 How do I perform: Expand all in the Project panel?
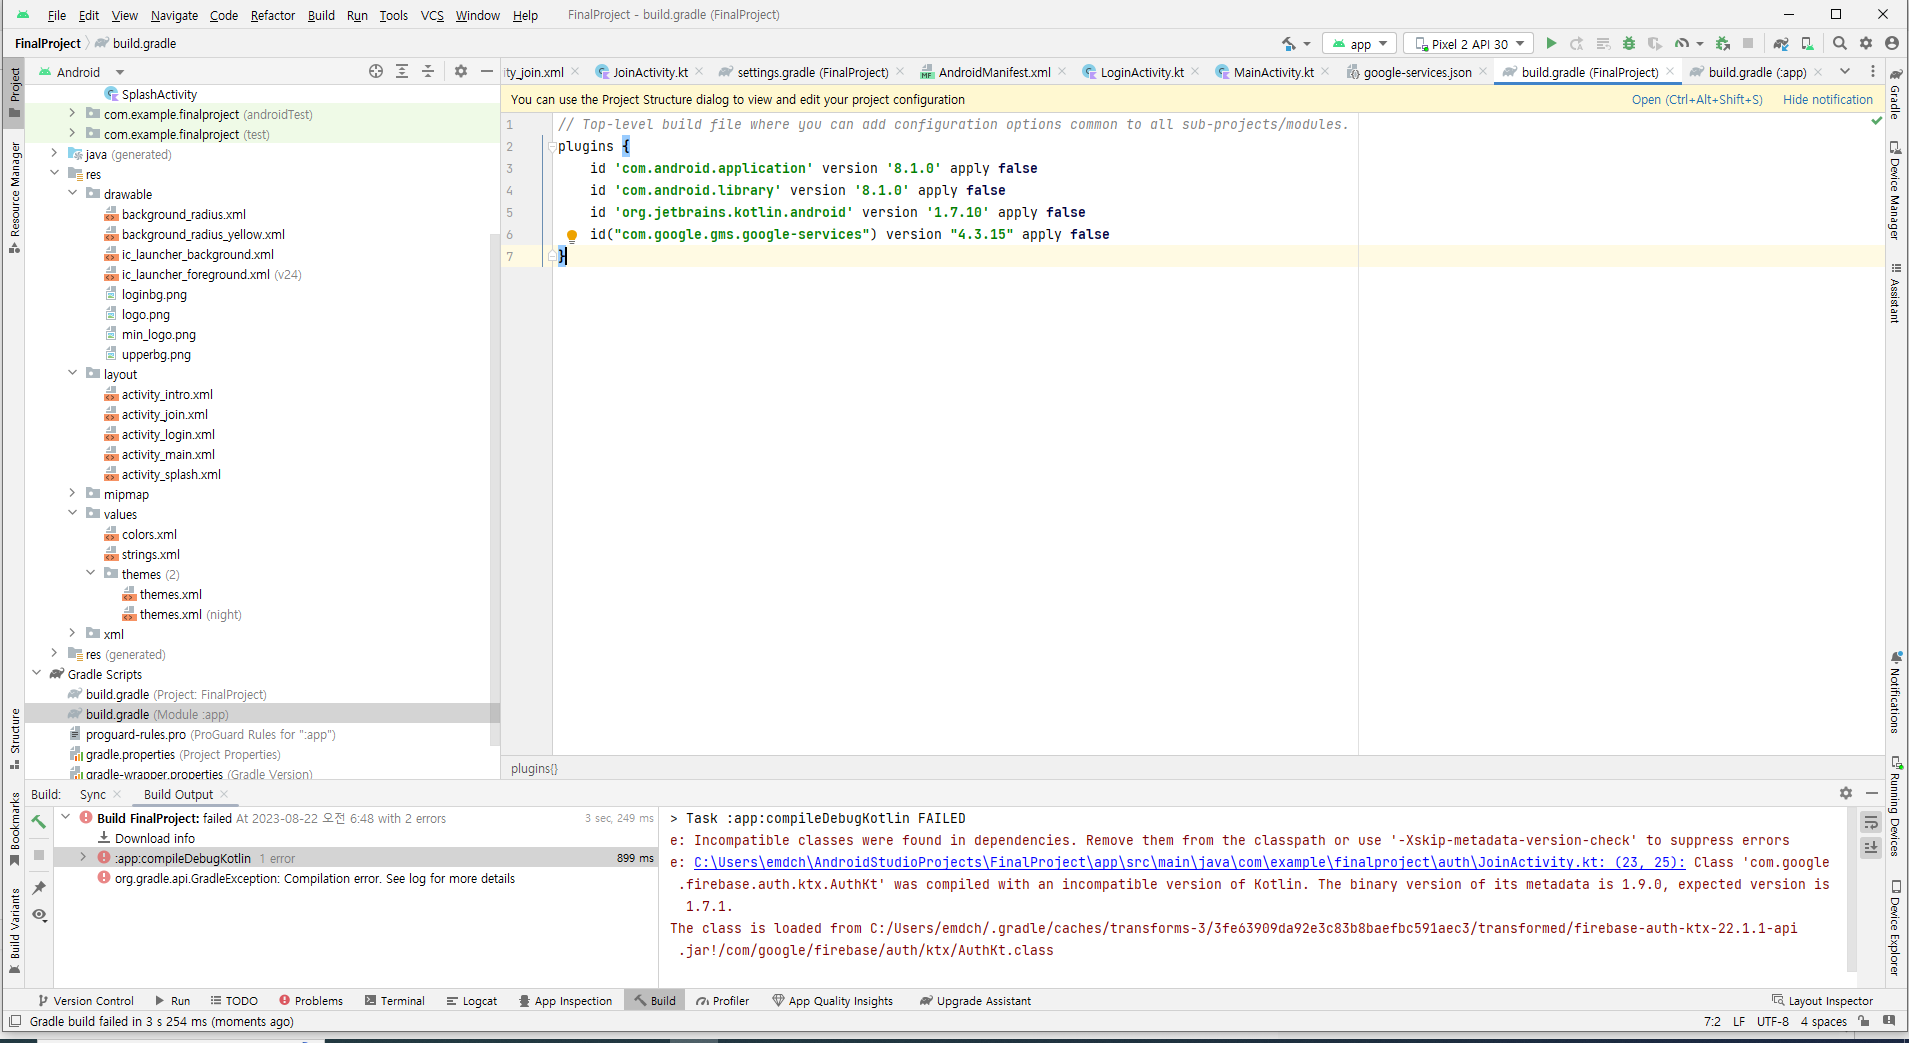(x=402, y=71)
